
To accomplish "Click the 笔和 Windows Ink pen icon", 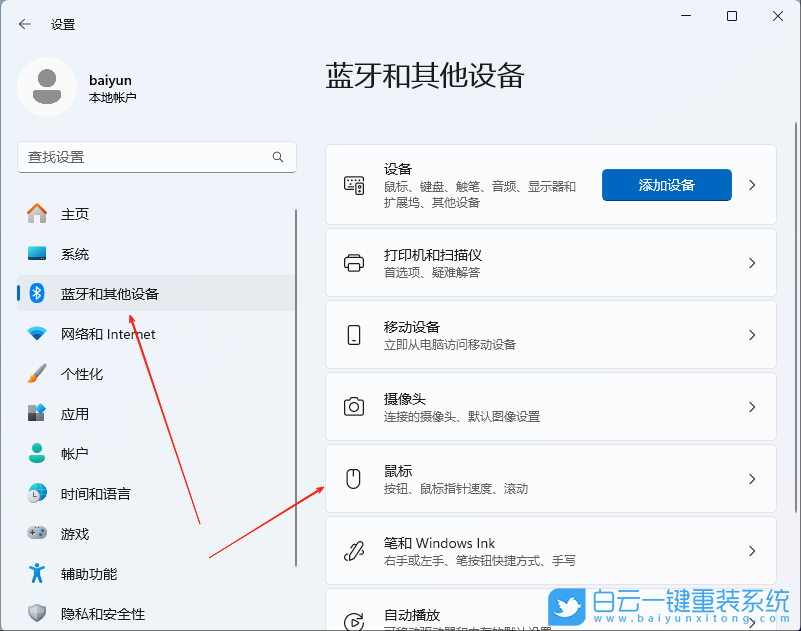I will pos(353,550).
